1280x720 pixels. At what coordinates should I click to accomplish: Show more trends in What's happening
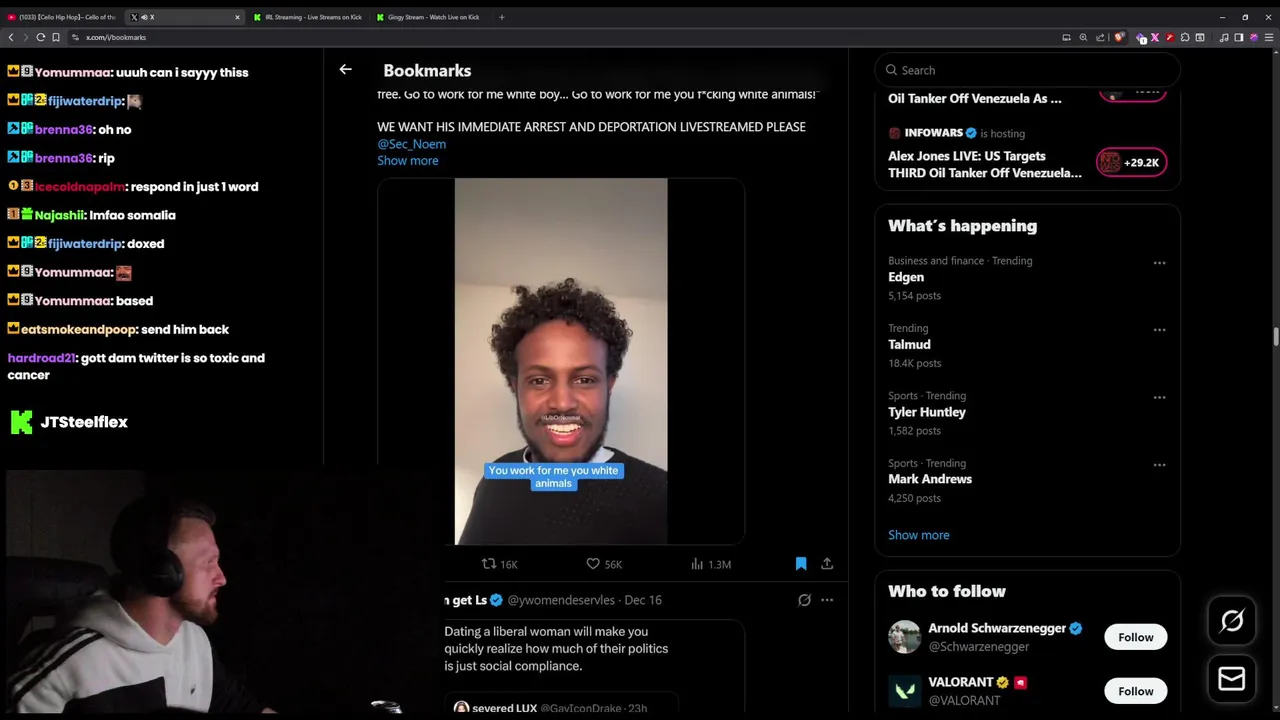(918, 535)
